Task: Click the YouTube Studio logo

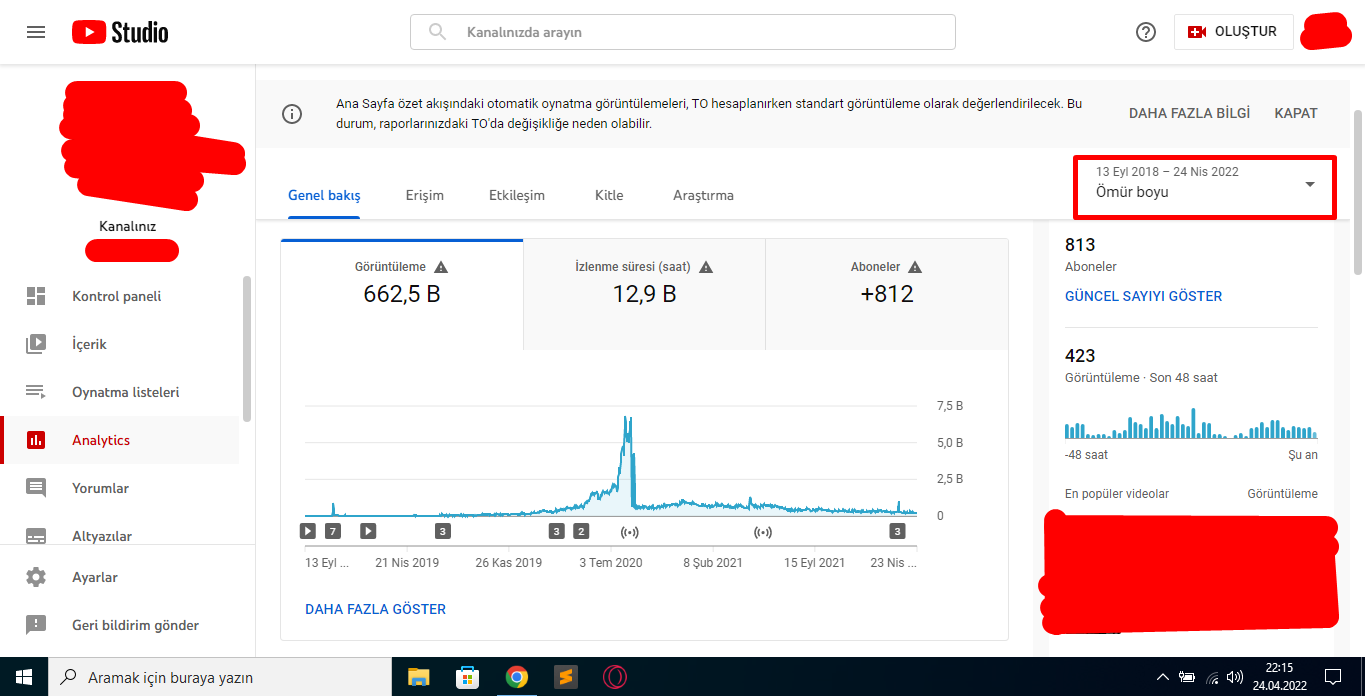Action: (x=120, y=32)
